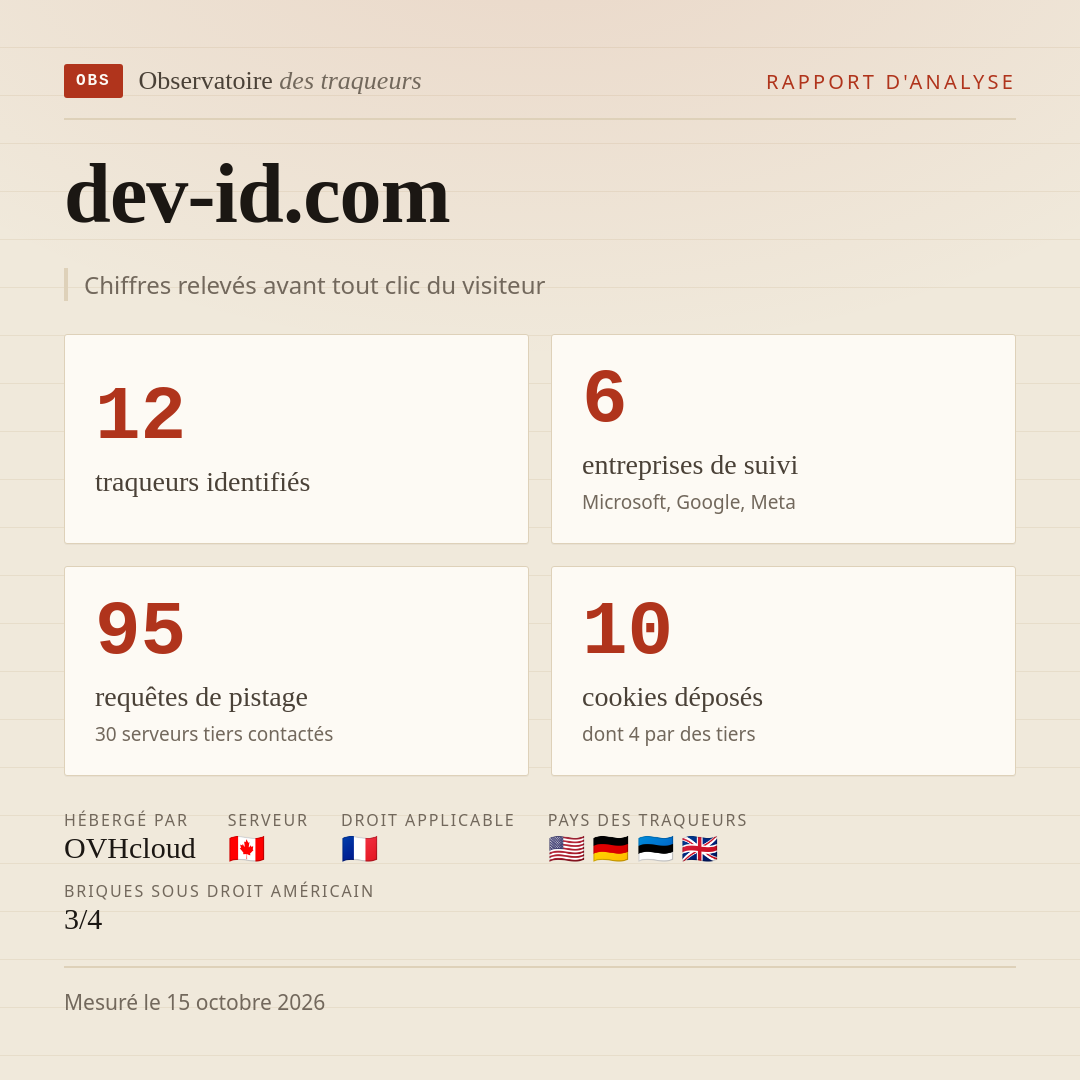The image size is (1080, 1080).
Task: Click the RAPPORT D'ANALYSE label
Action: pos(891,82)
